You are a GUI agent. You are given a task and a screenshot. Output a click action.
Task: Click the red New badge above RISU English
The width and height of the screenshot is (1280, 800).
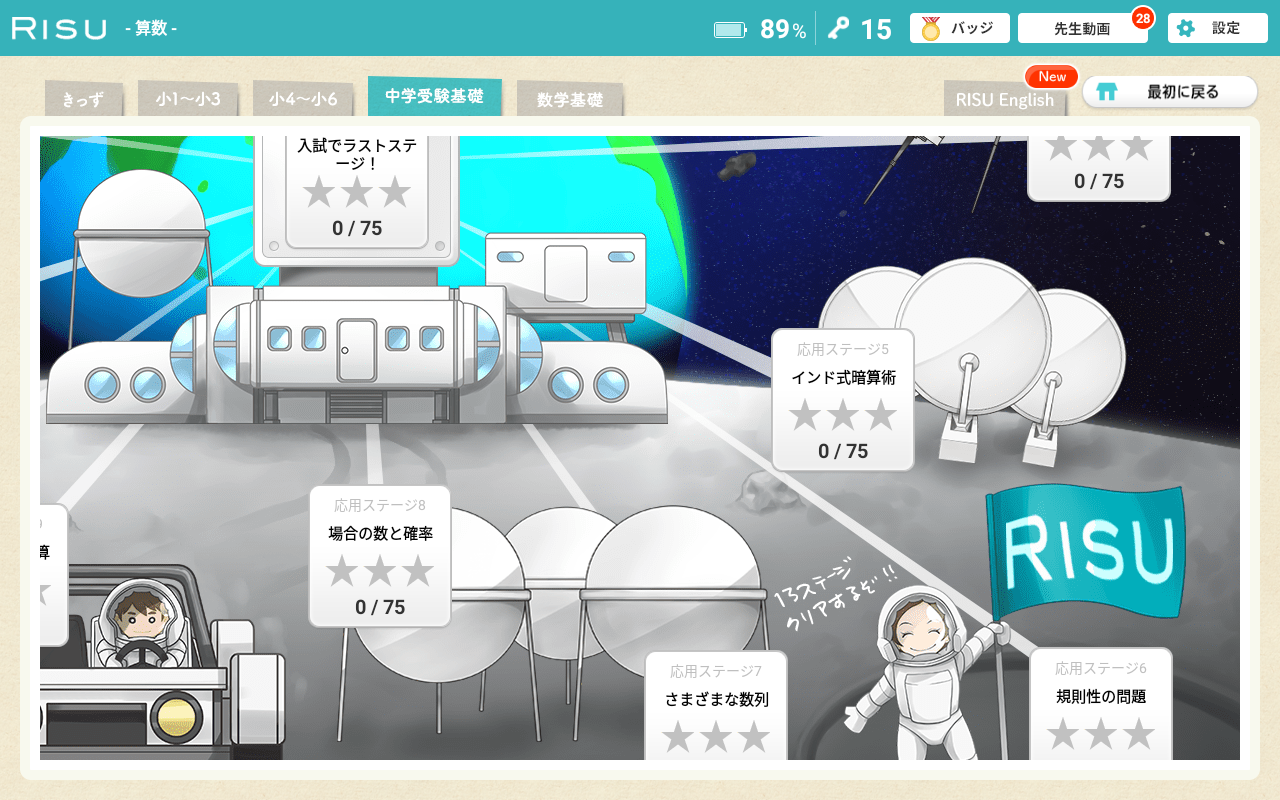[x=1051, y=76]
